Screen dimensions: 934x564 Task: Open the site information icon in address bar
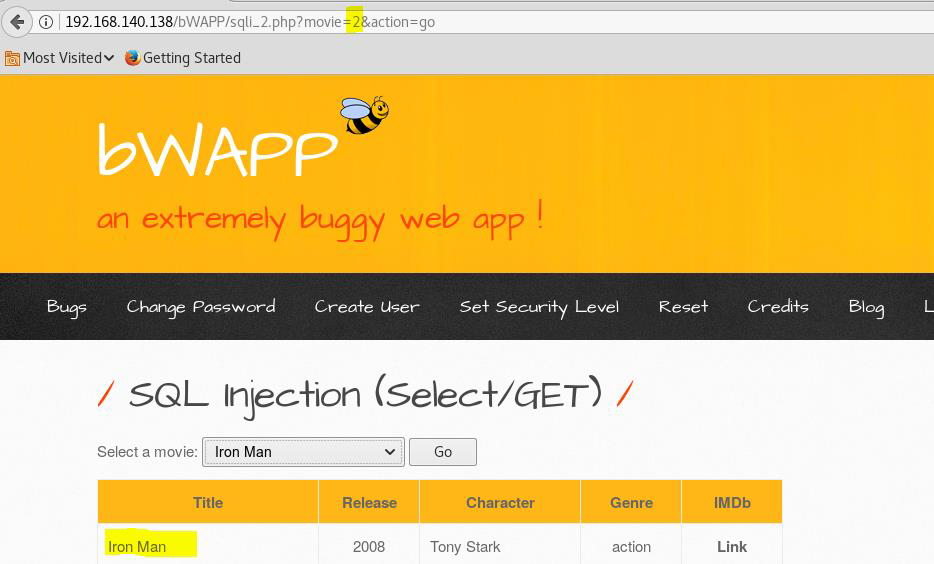[x=46, y=22]
